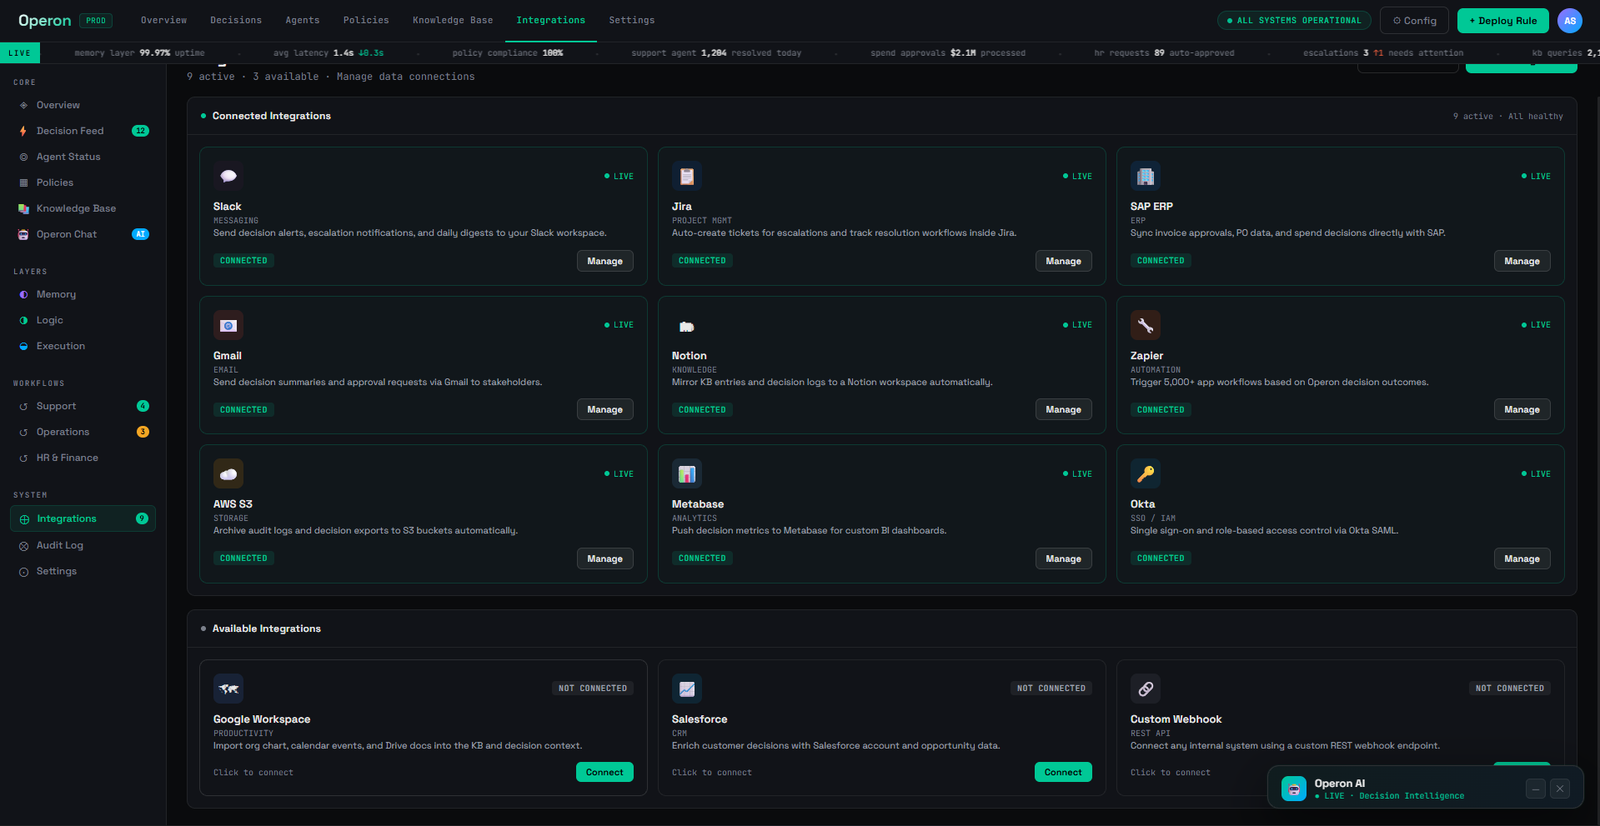Select Integrations in the sidebar
This screenshot has width=1600, height=826.
point(83,519)
